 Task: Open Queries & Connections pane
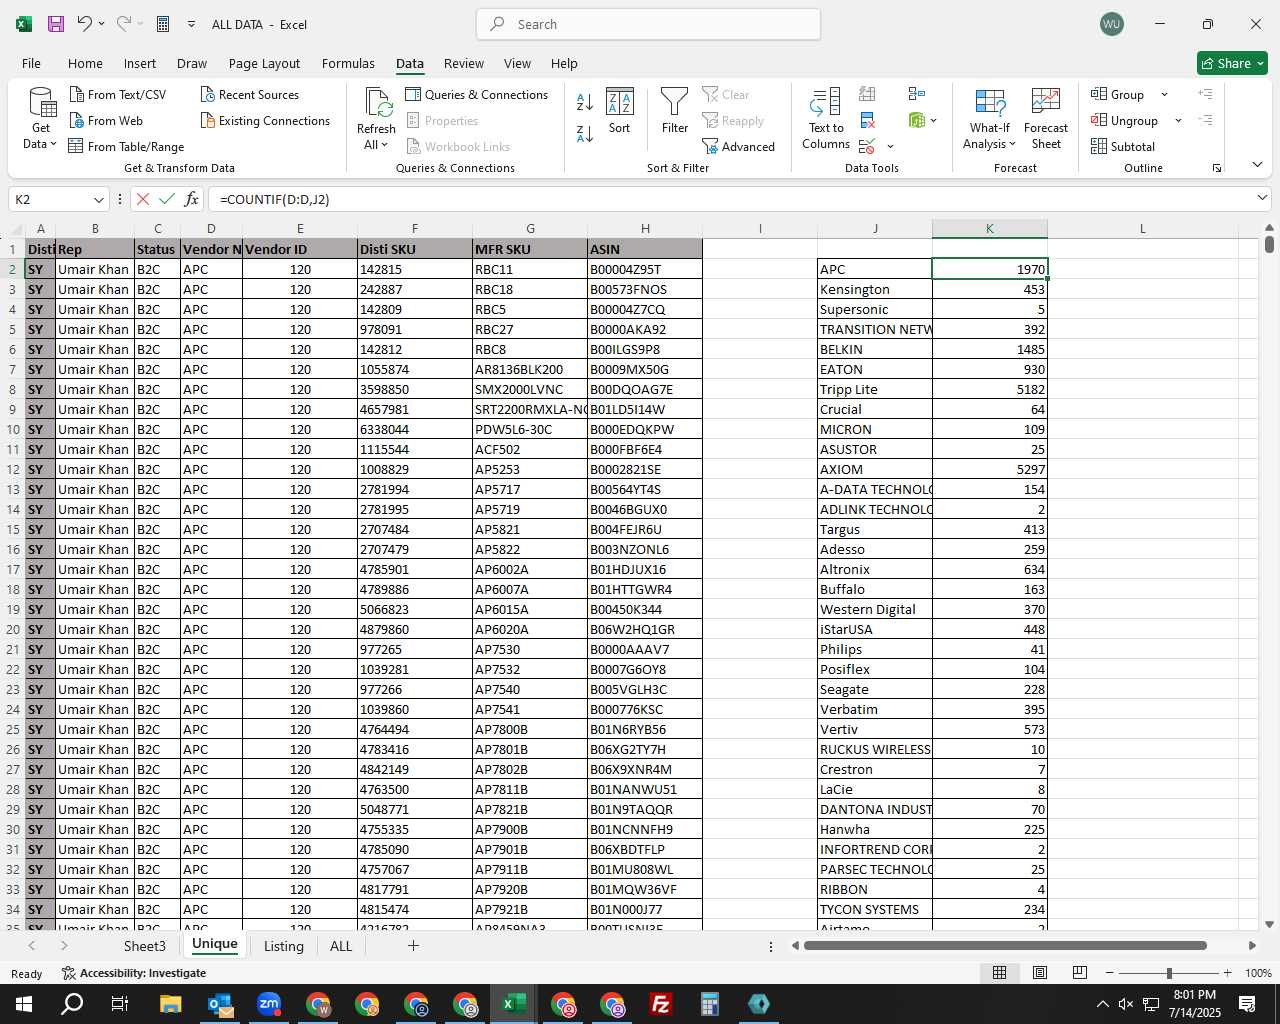click(x=477, y=94)
